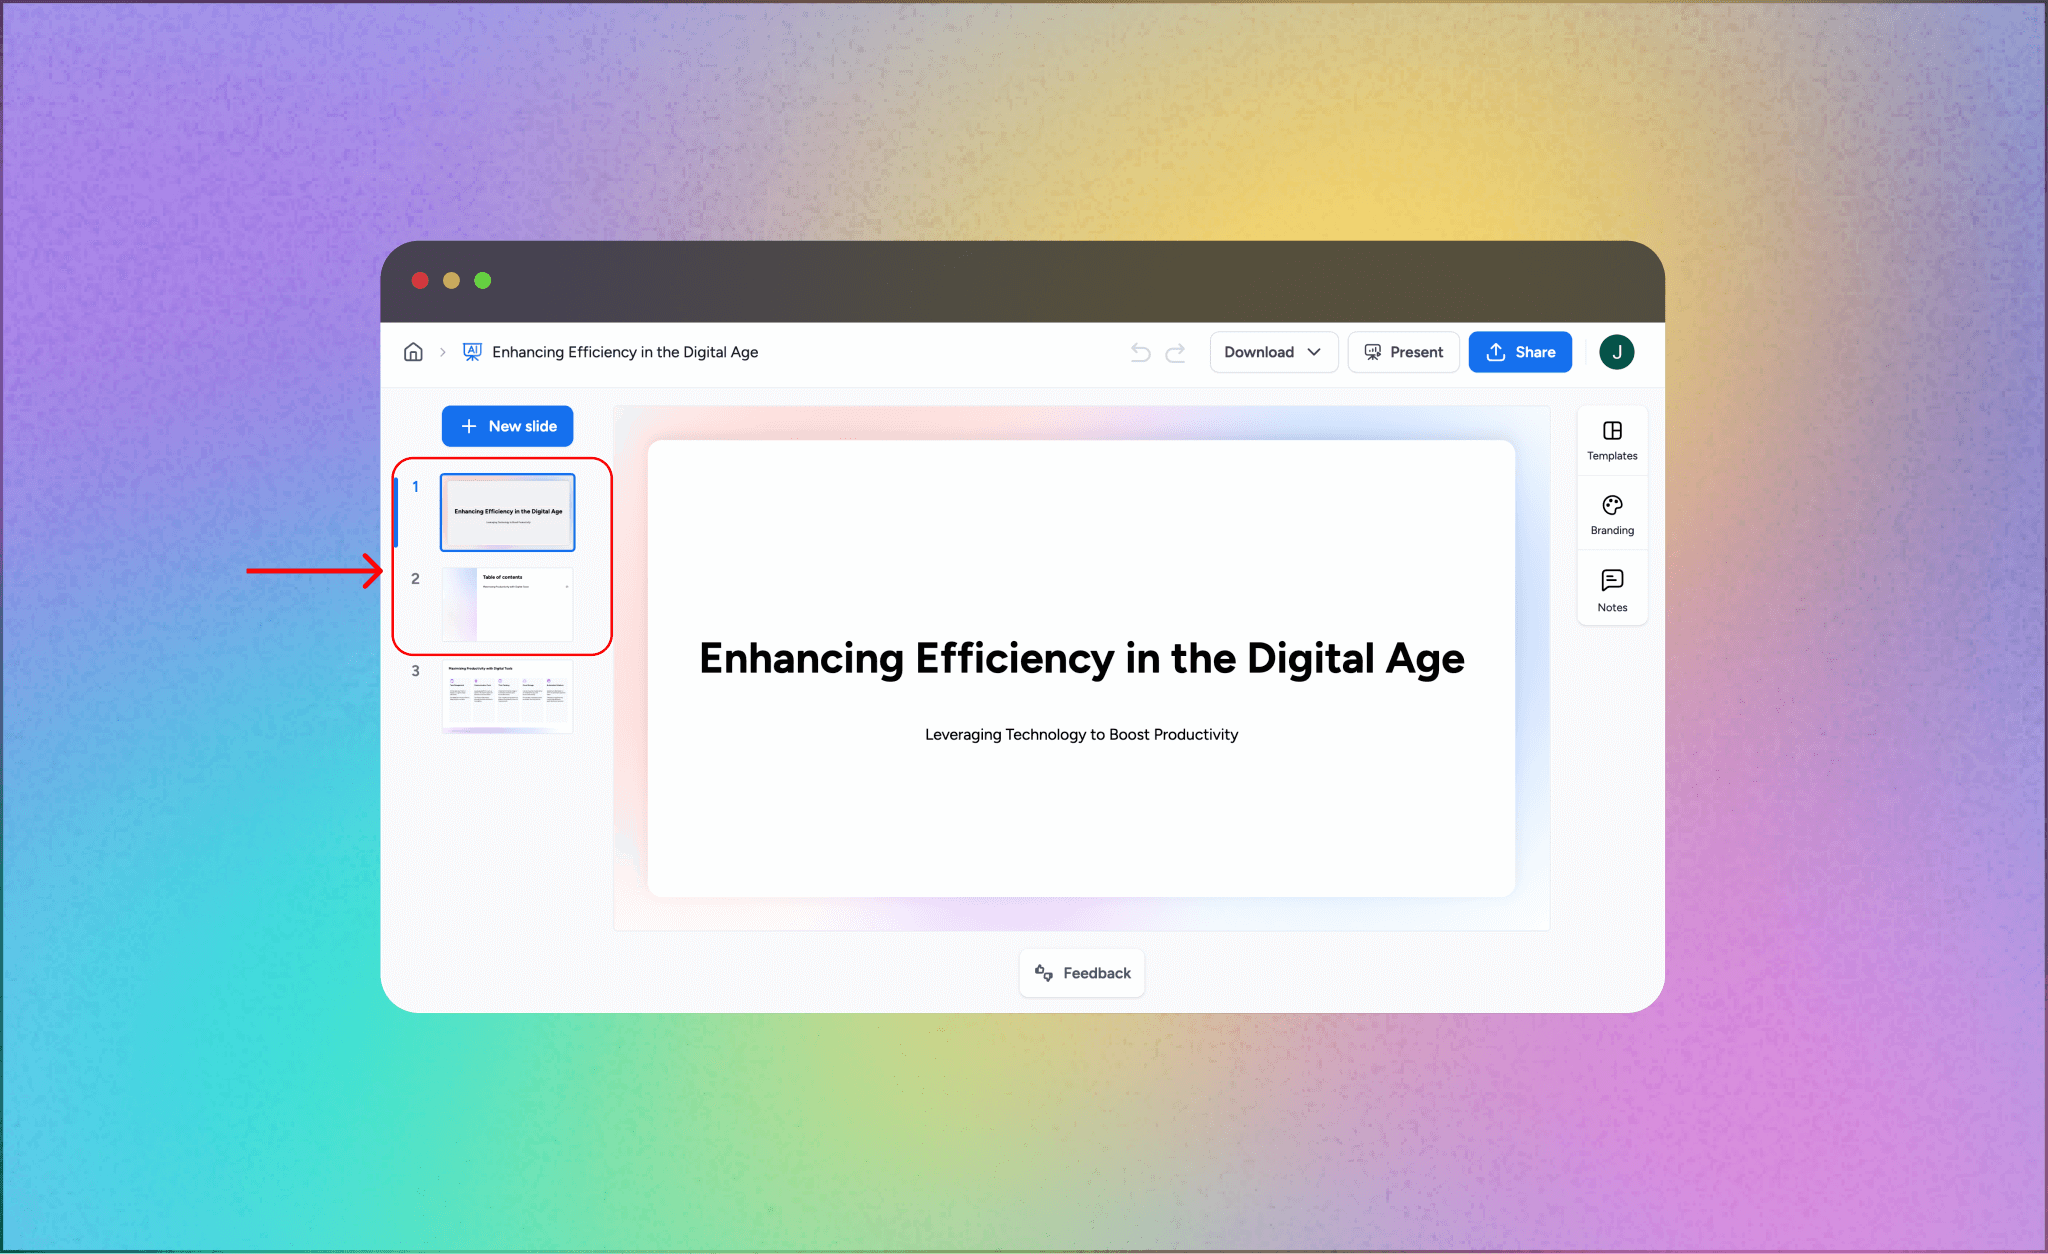Rename the presentation title in the breadcrumb
Image resolution: width=2048 pixels, height=1254 pixels.
click(627, 352)
